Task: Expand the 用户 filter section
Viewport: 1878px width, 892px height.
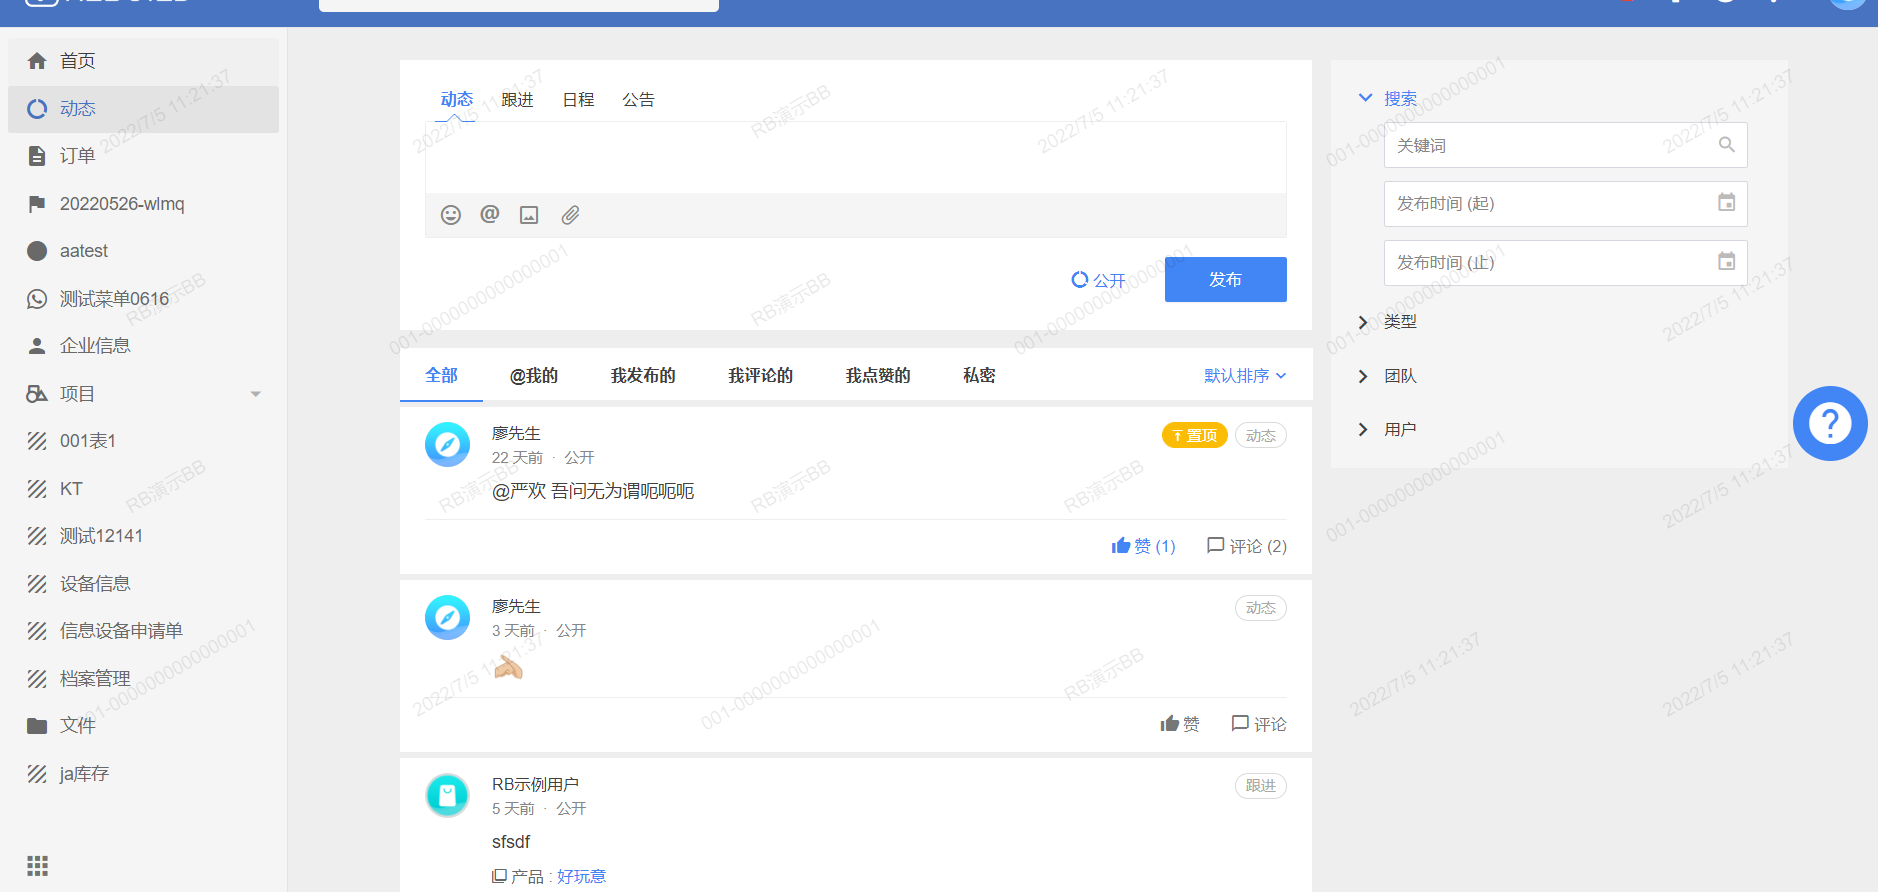Action: pyautogui.click(x=1388, y=430)
